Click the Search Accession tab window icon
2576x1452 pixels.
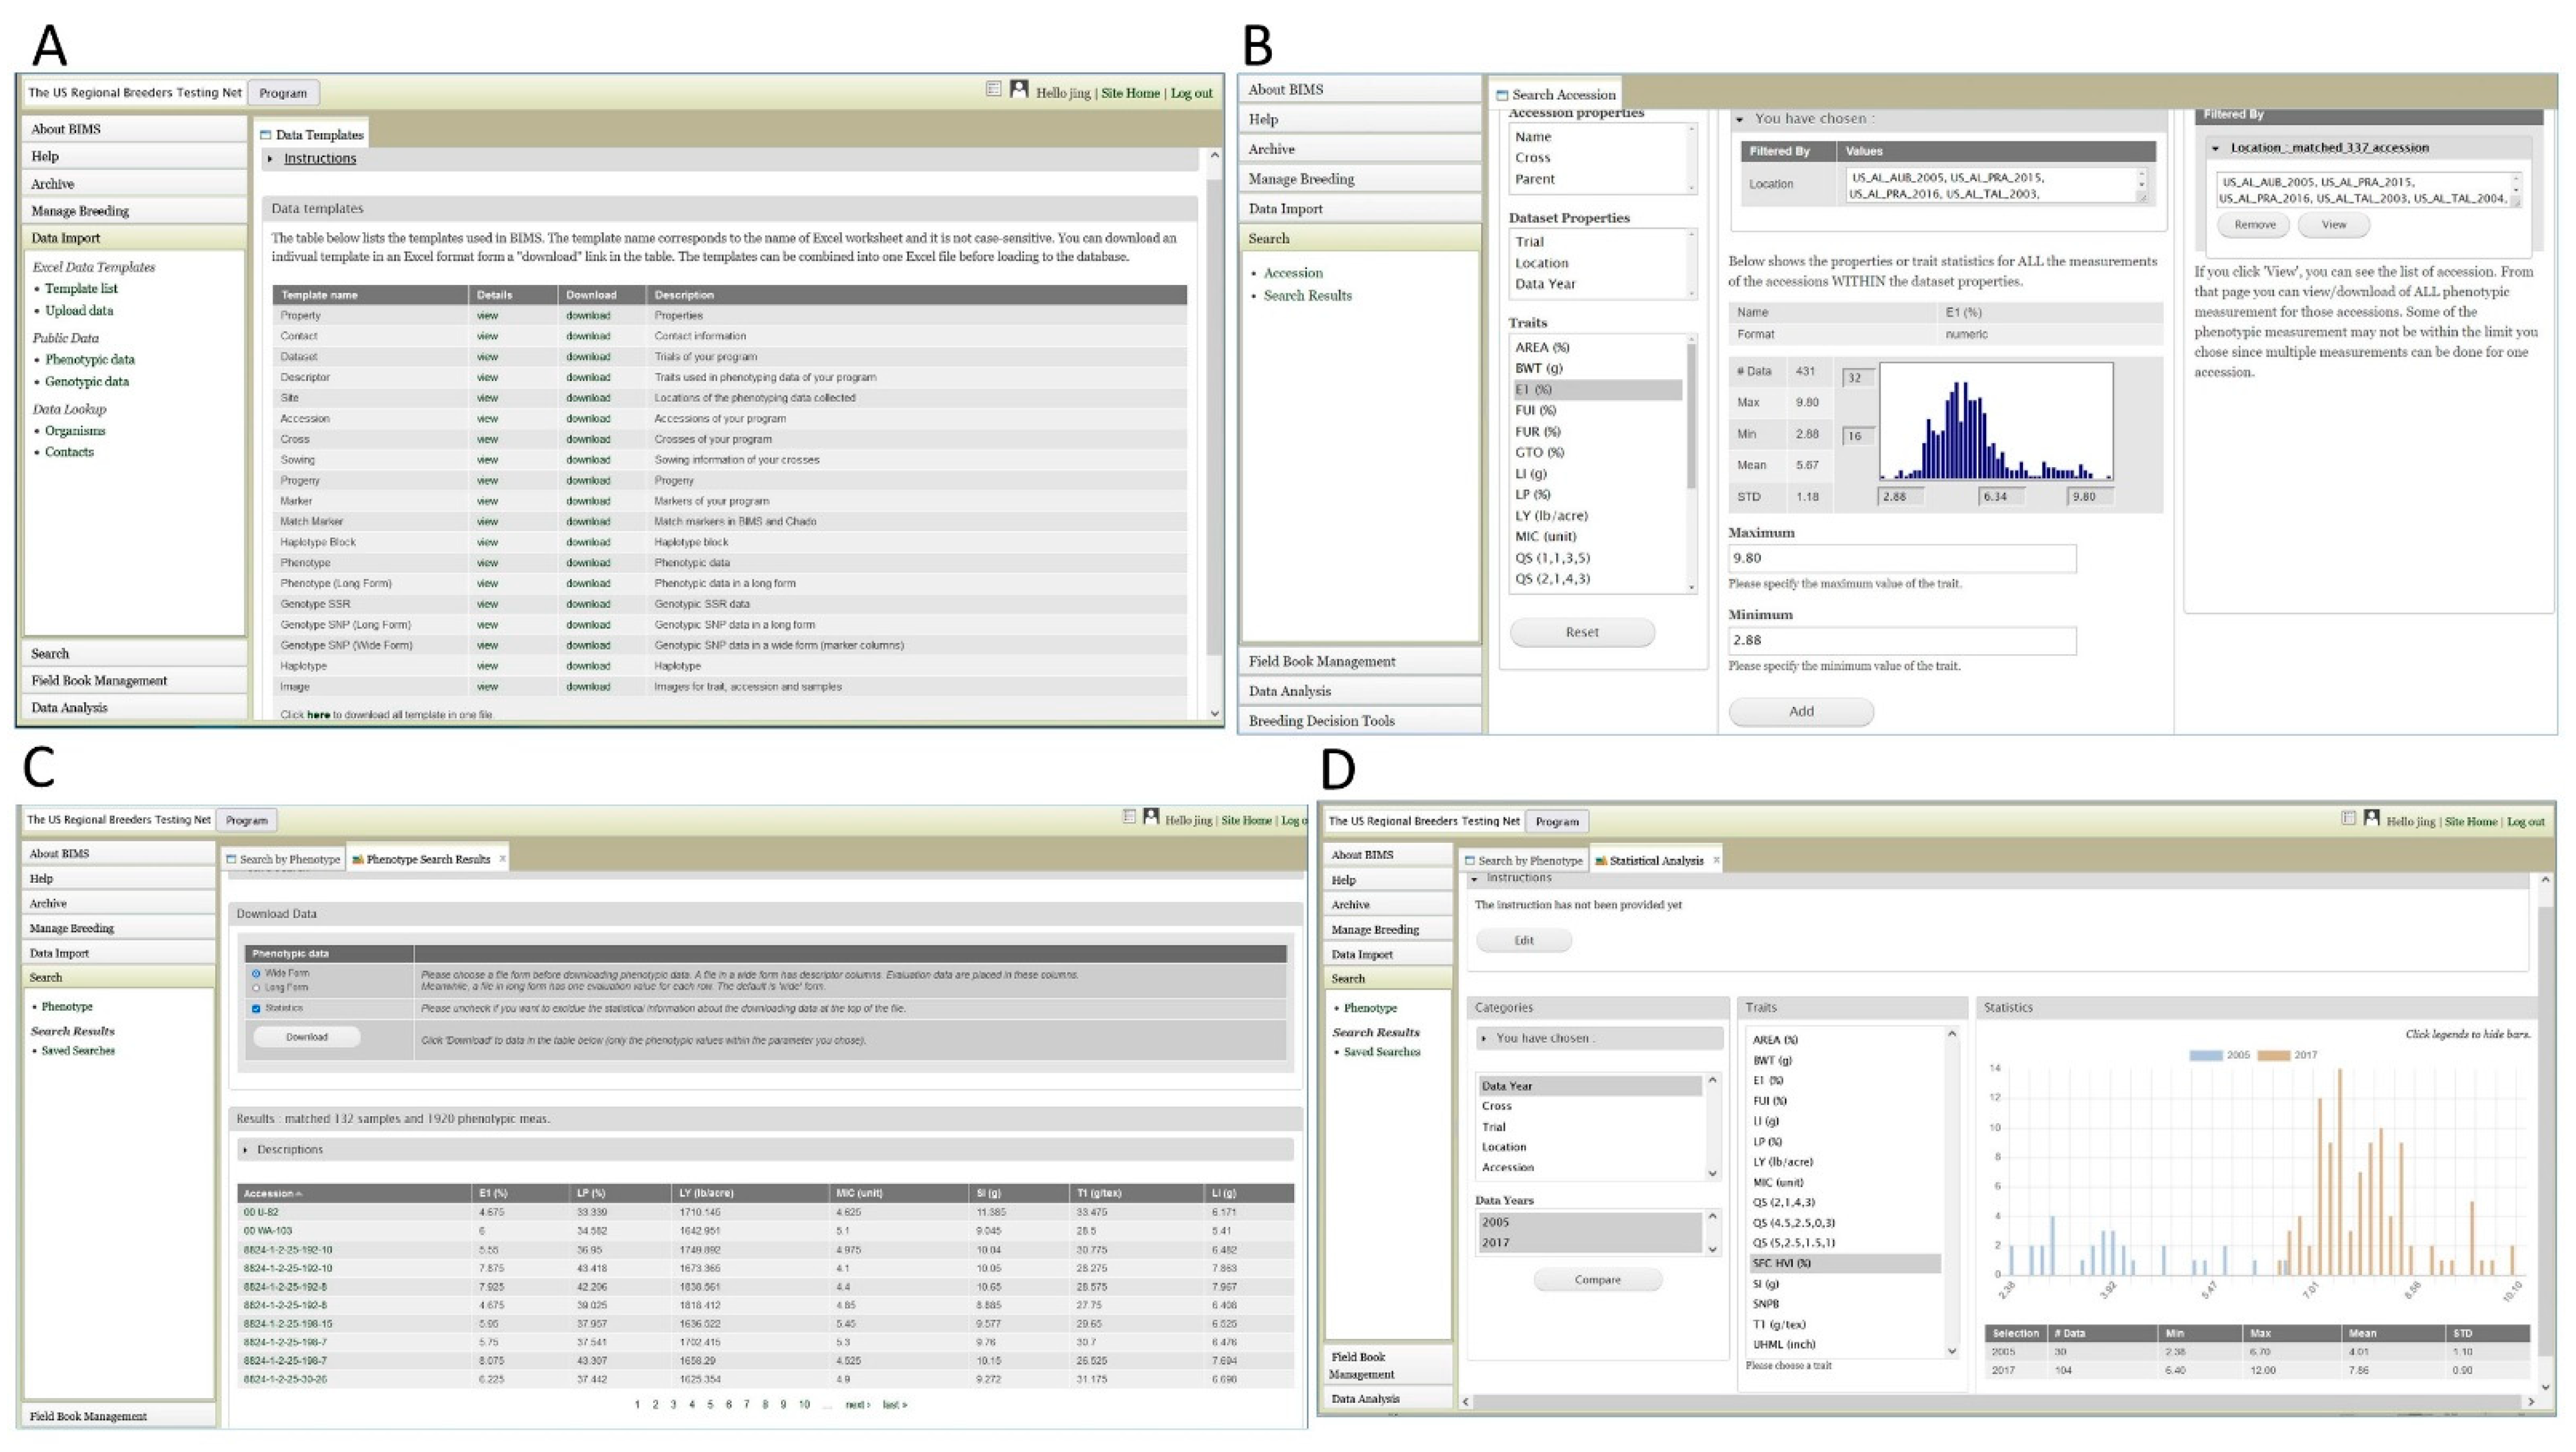pos(1502,95)
